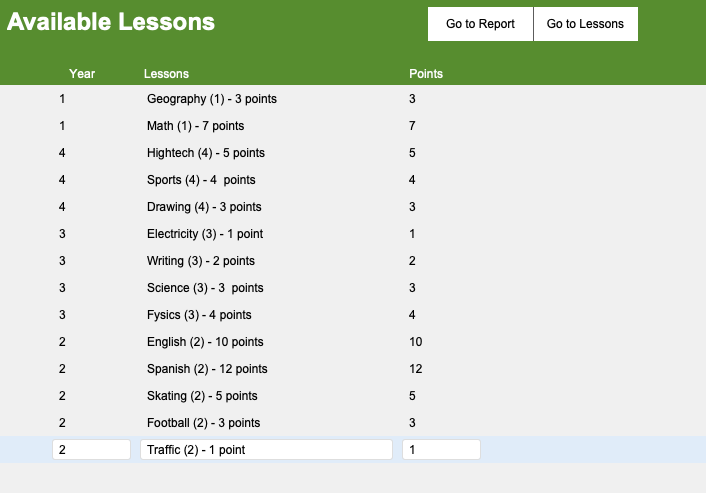Screen dimensions: 706x493
Task: Edit the Year field of Traffic row
Action: 91,449
